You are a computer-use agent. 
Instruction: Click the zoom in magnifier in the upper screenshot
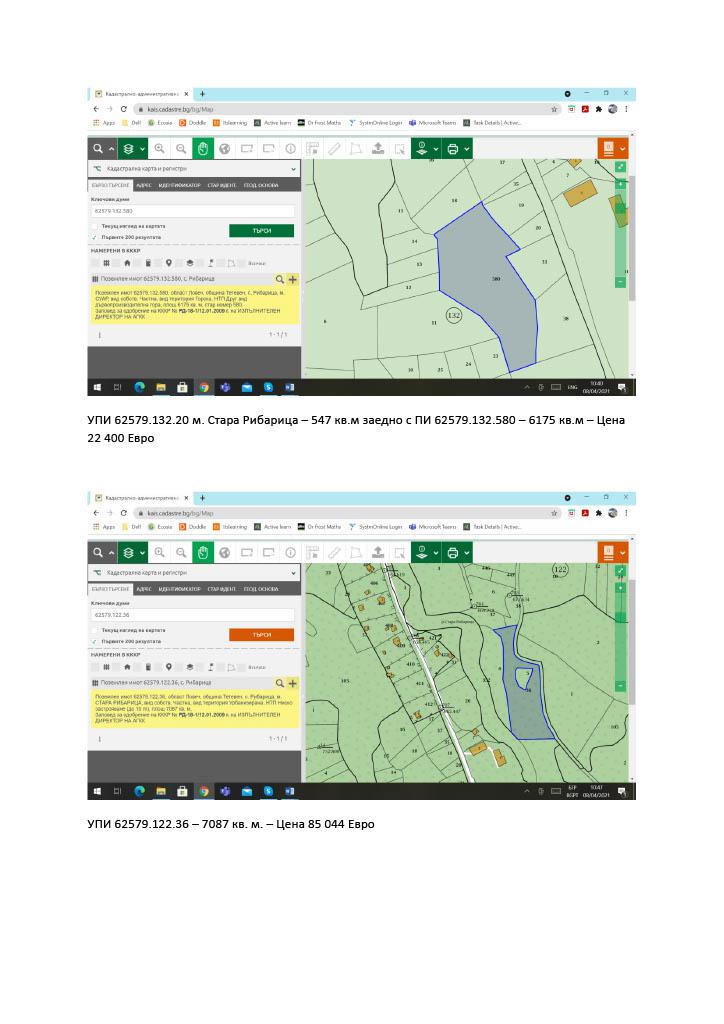161,148
